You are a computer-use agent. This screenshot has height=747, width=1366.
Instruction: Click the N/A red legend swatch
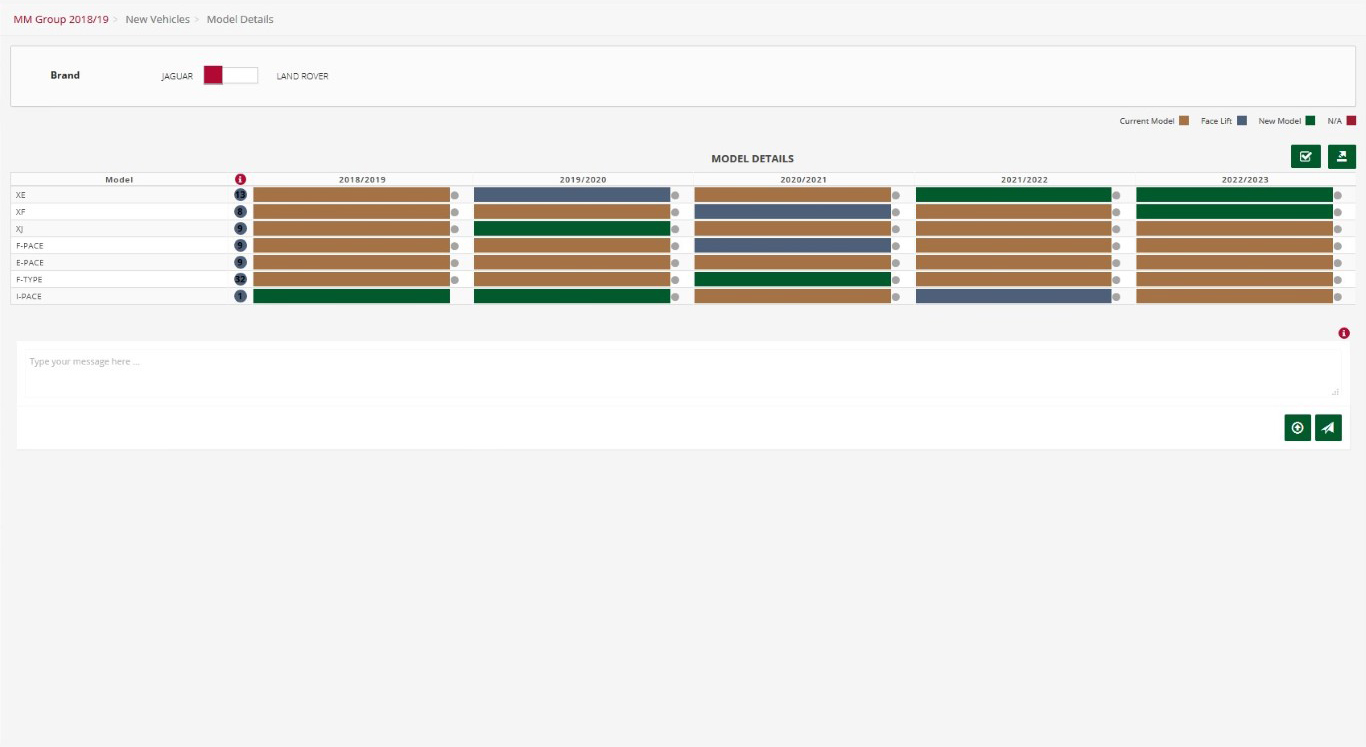[x=1351, y=121]
